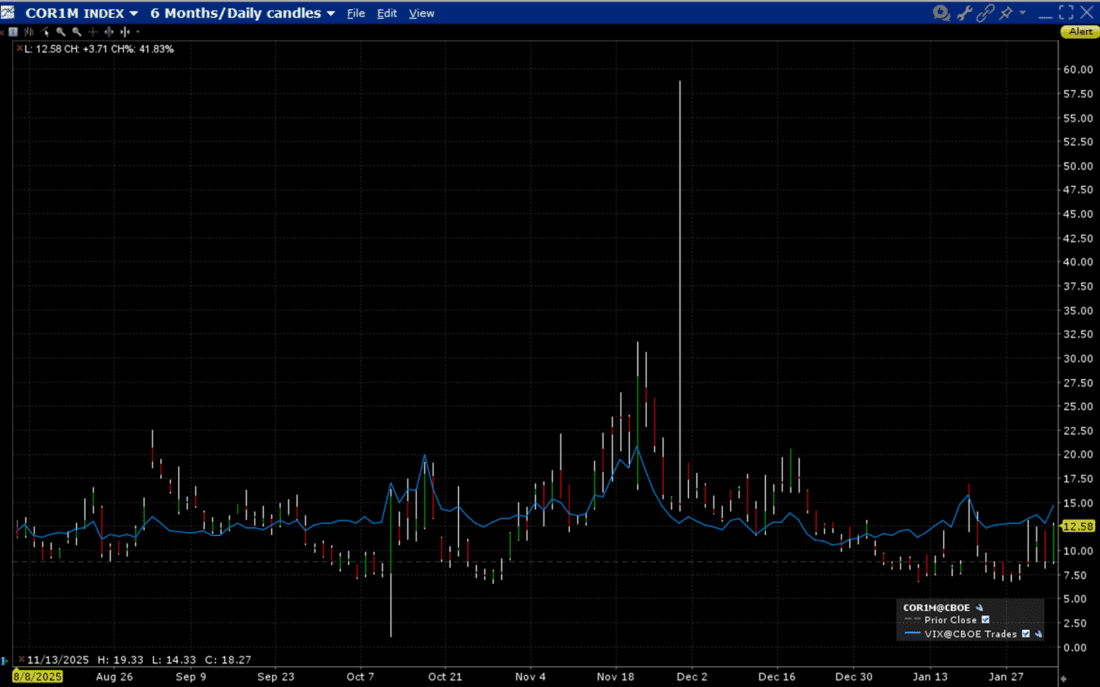Click the chain link window grouping icon
The image size is (1100, 687).
(x=986, y=13)
